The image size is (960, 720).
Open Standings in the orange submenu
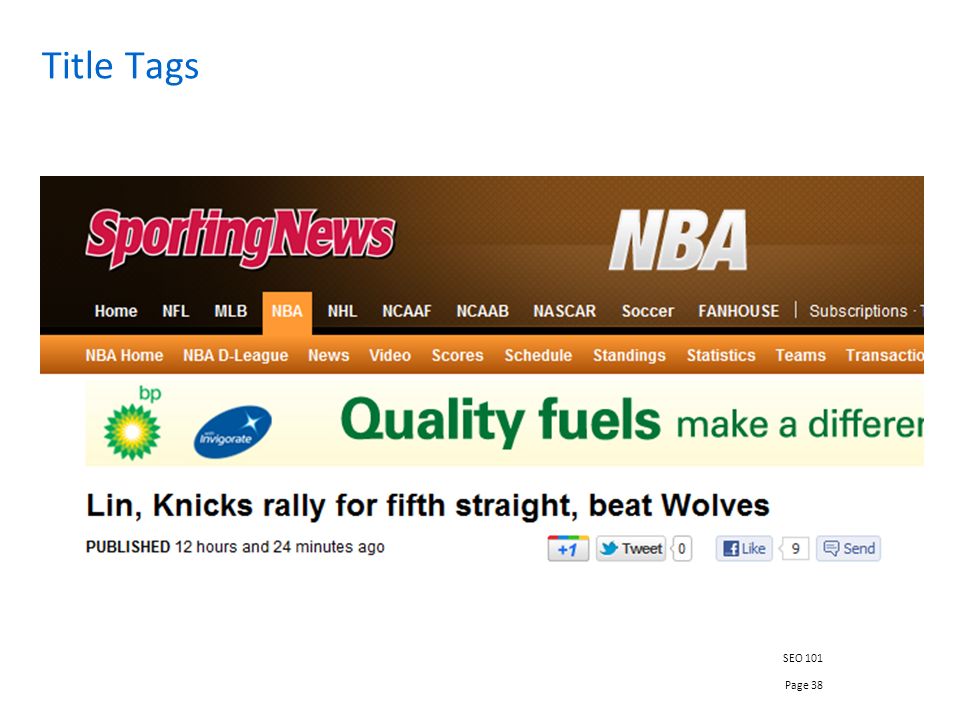point(629,355)
